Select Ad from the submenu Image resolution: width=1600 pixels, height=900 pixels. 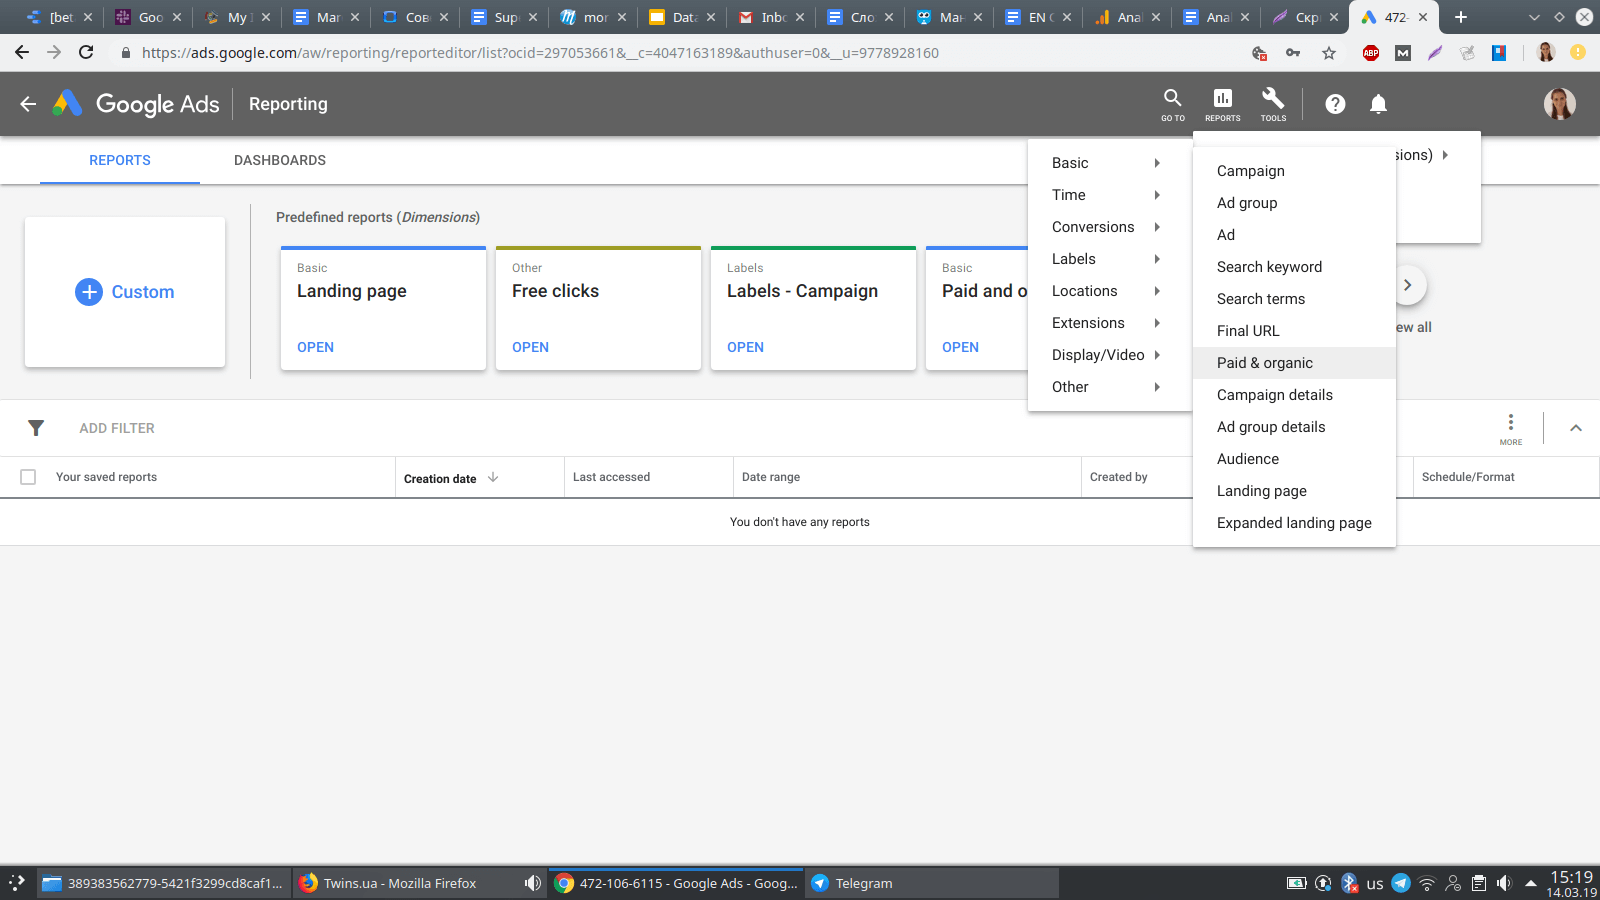tap(1294, 235)
